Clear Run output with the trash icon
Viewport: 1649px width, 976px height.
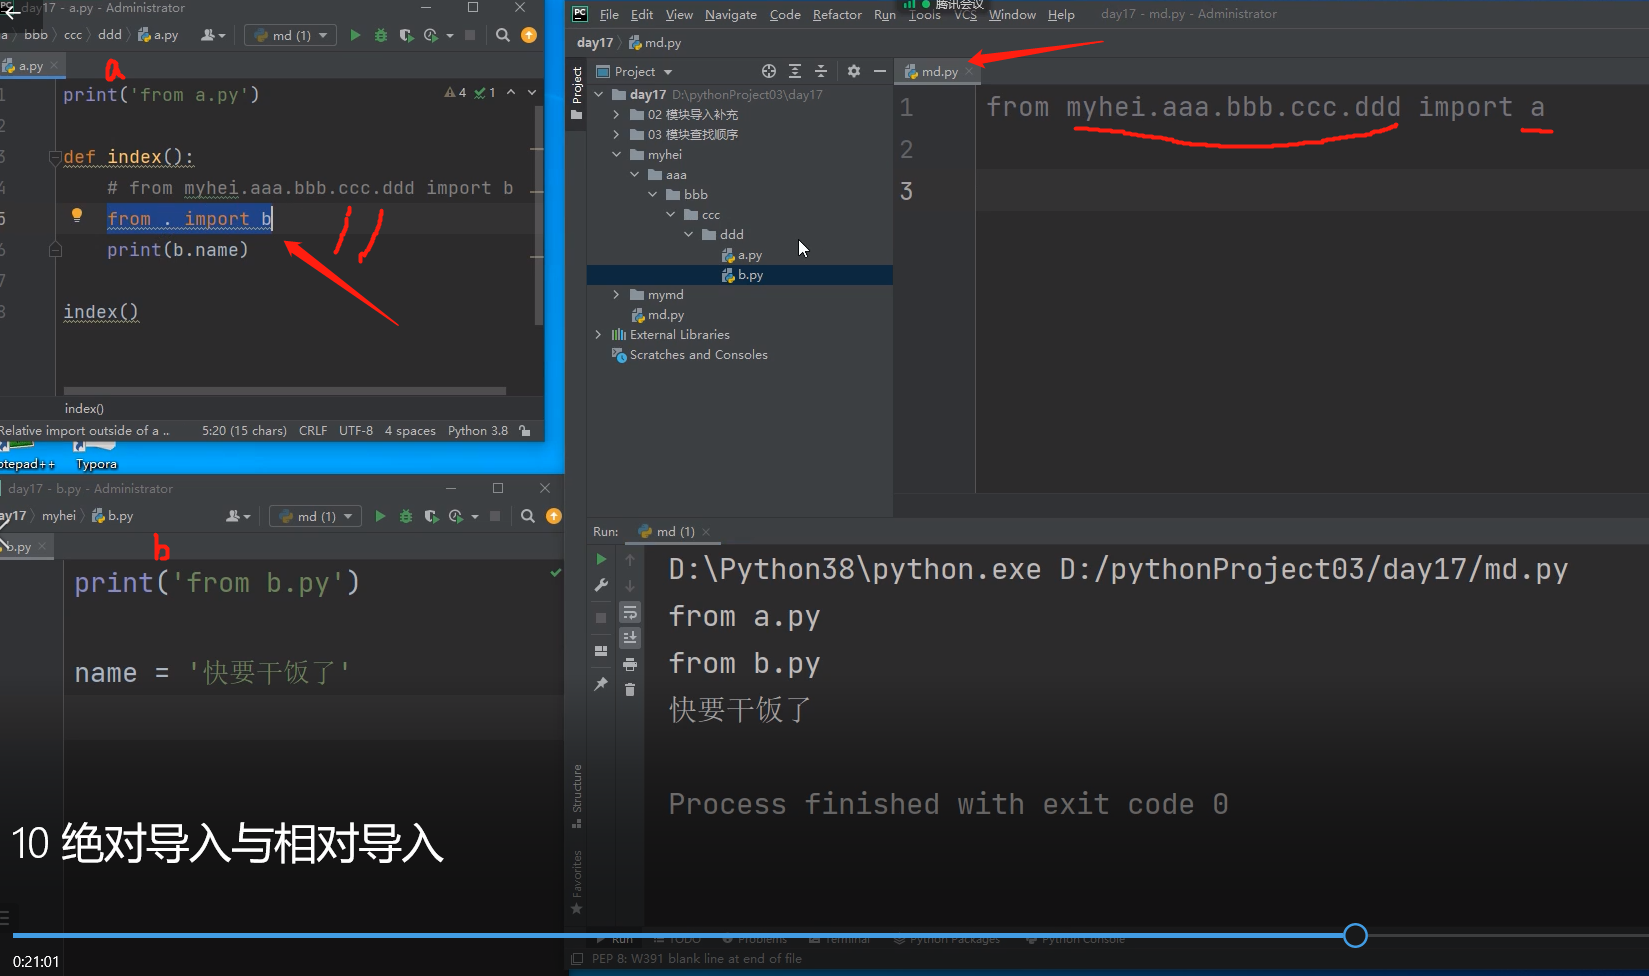630,689
